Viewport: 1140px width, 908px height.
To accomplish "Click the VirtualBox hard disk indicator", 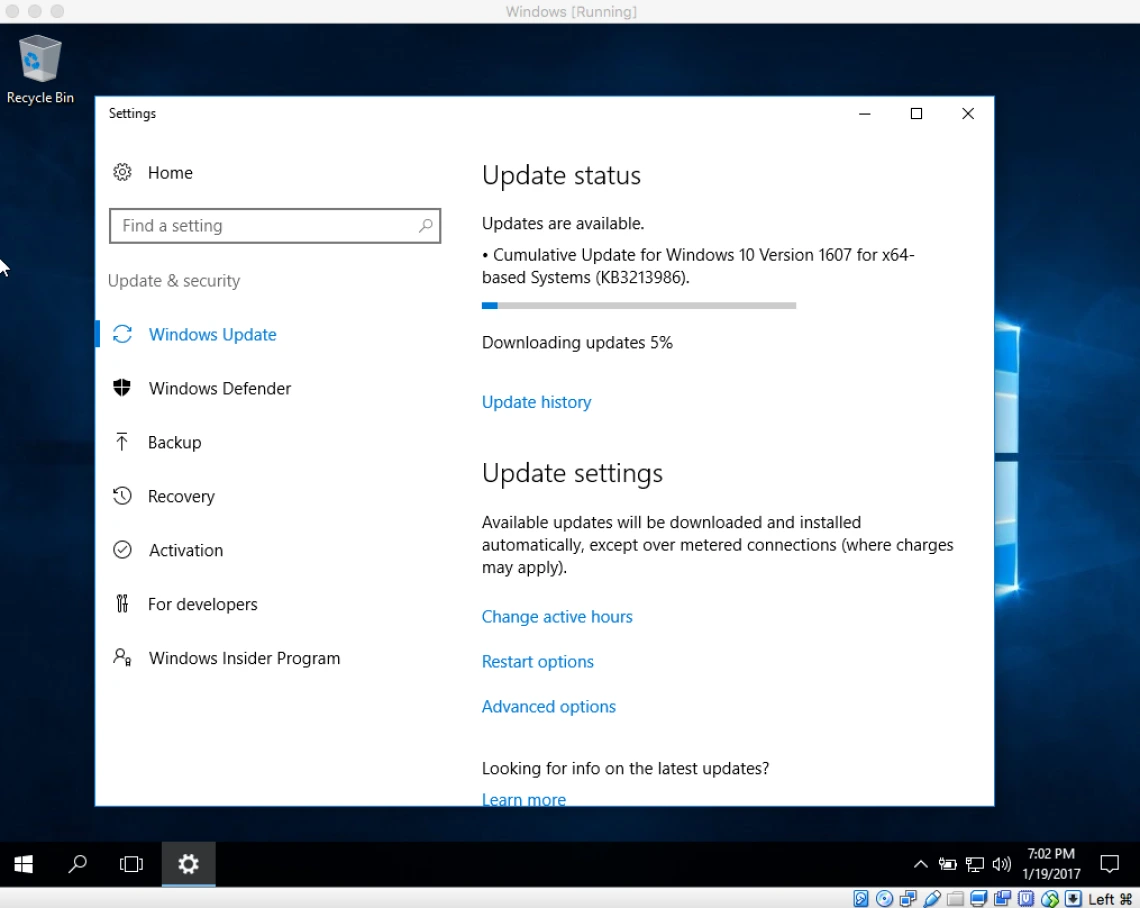I will point(860,899).
